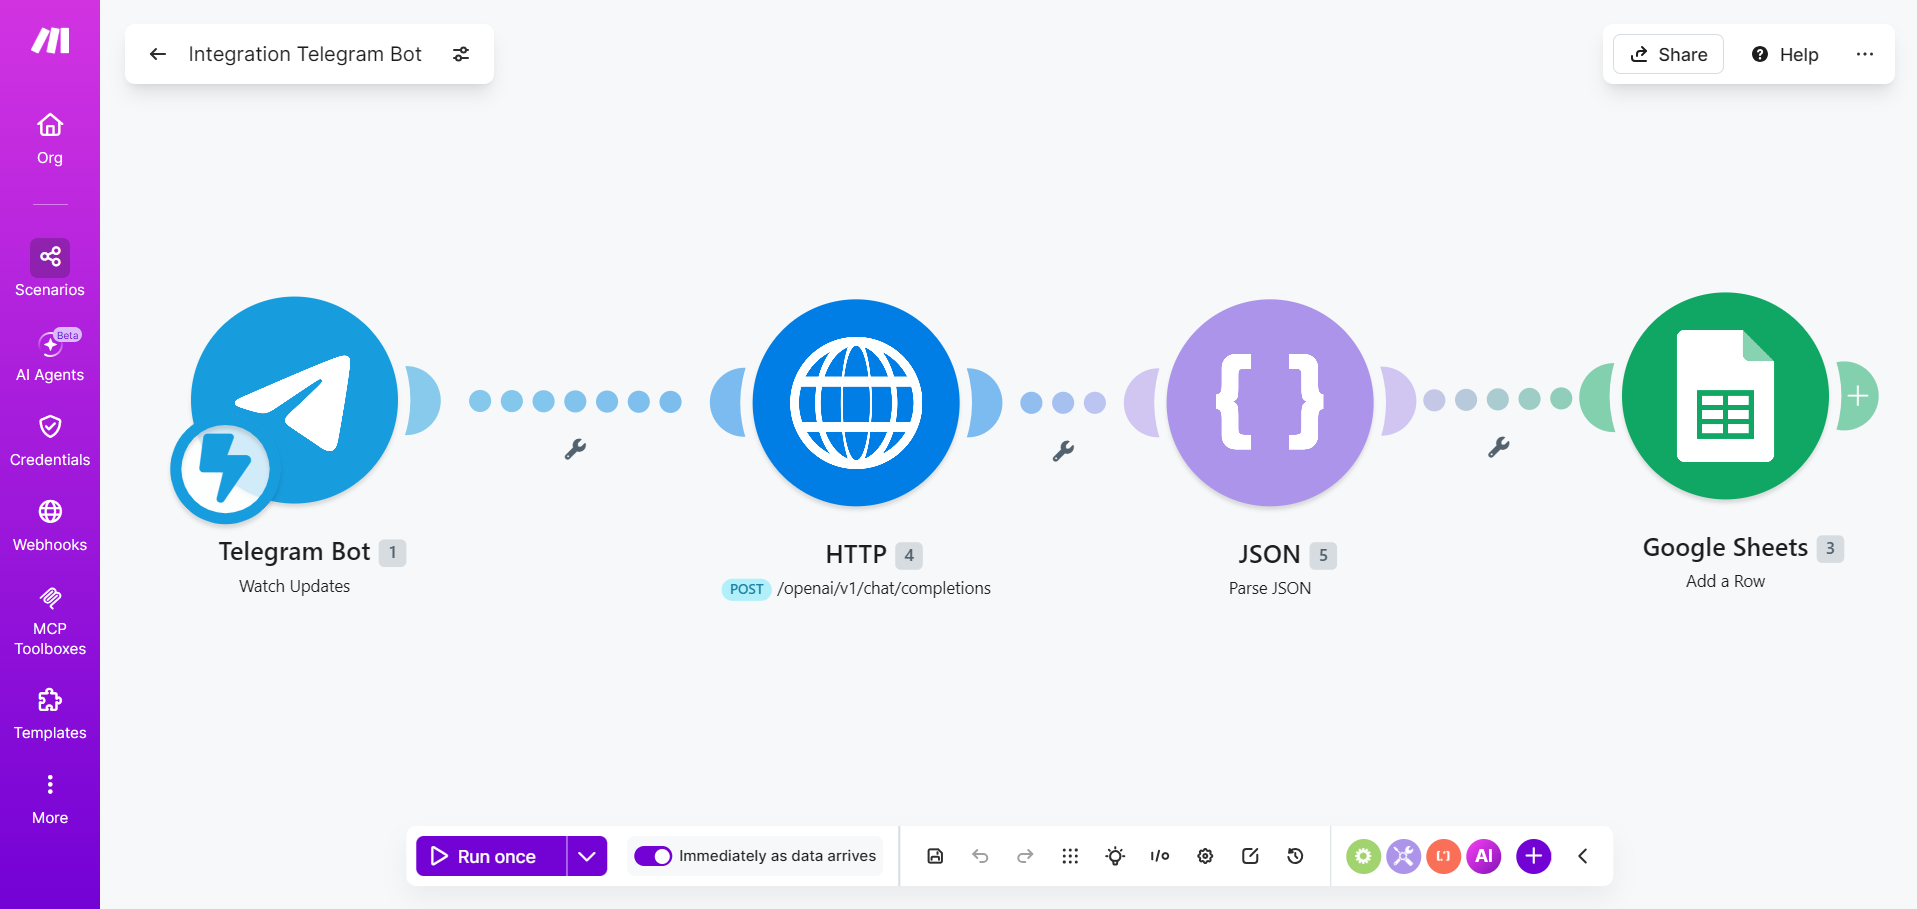Screen dimensions: 1917x909
Task: Show More sidebar options
Action: [x=50, y=799]
